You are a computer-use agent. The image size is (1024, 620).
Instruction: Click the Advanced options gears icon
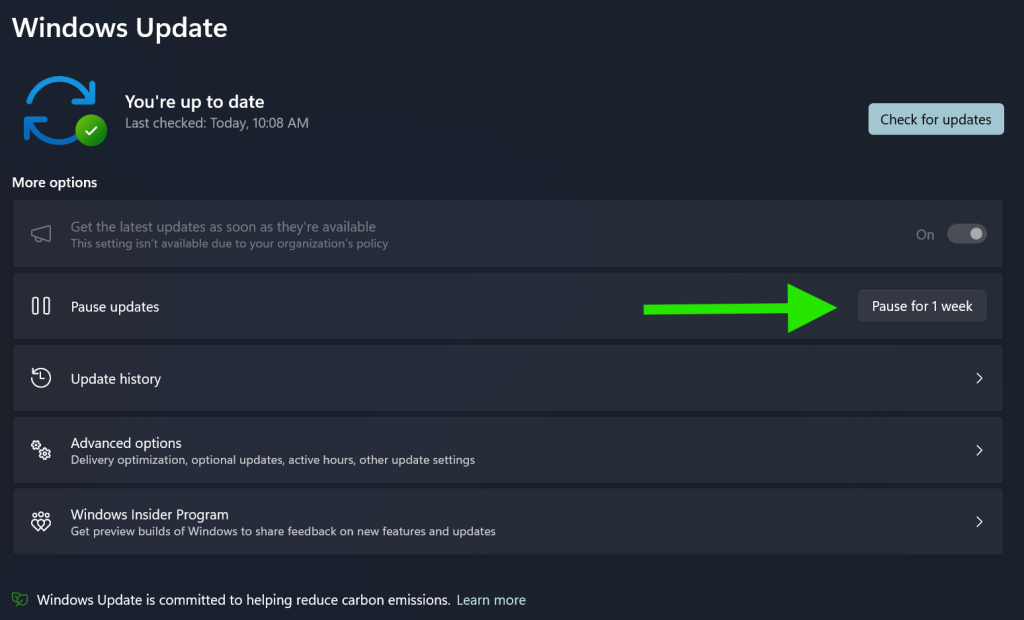(41, 450)
